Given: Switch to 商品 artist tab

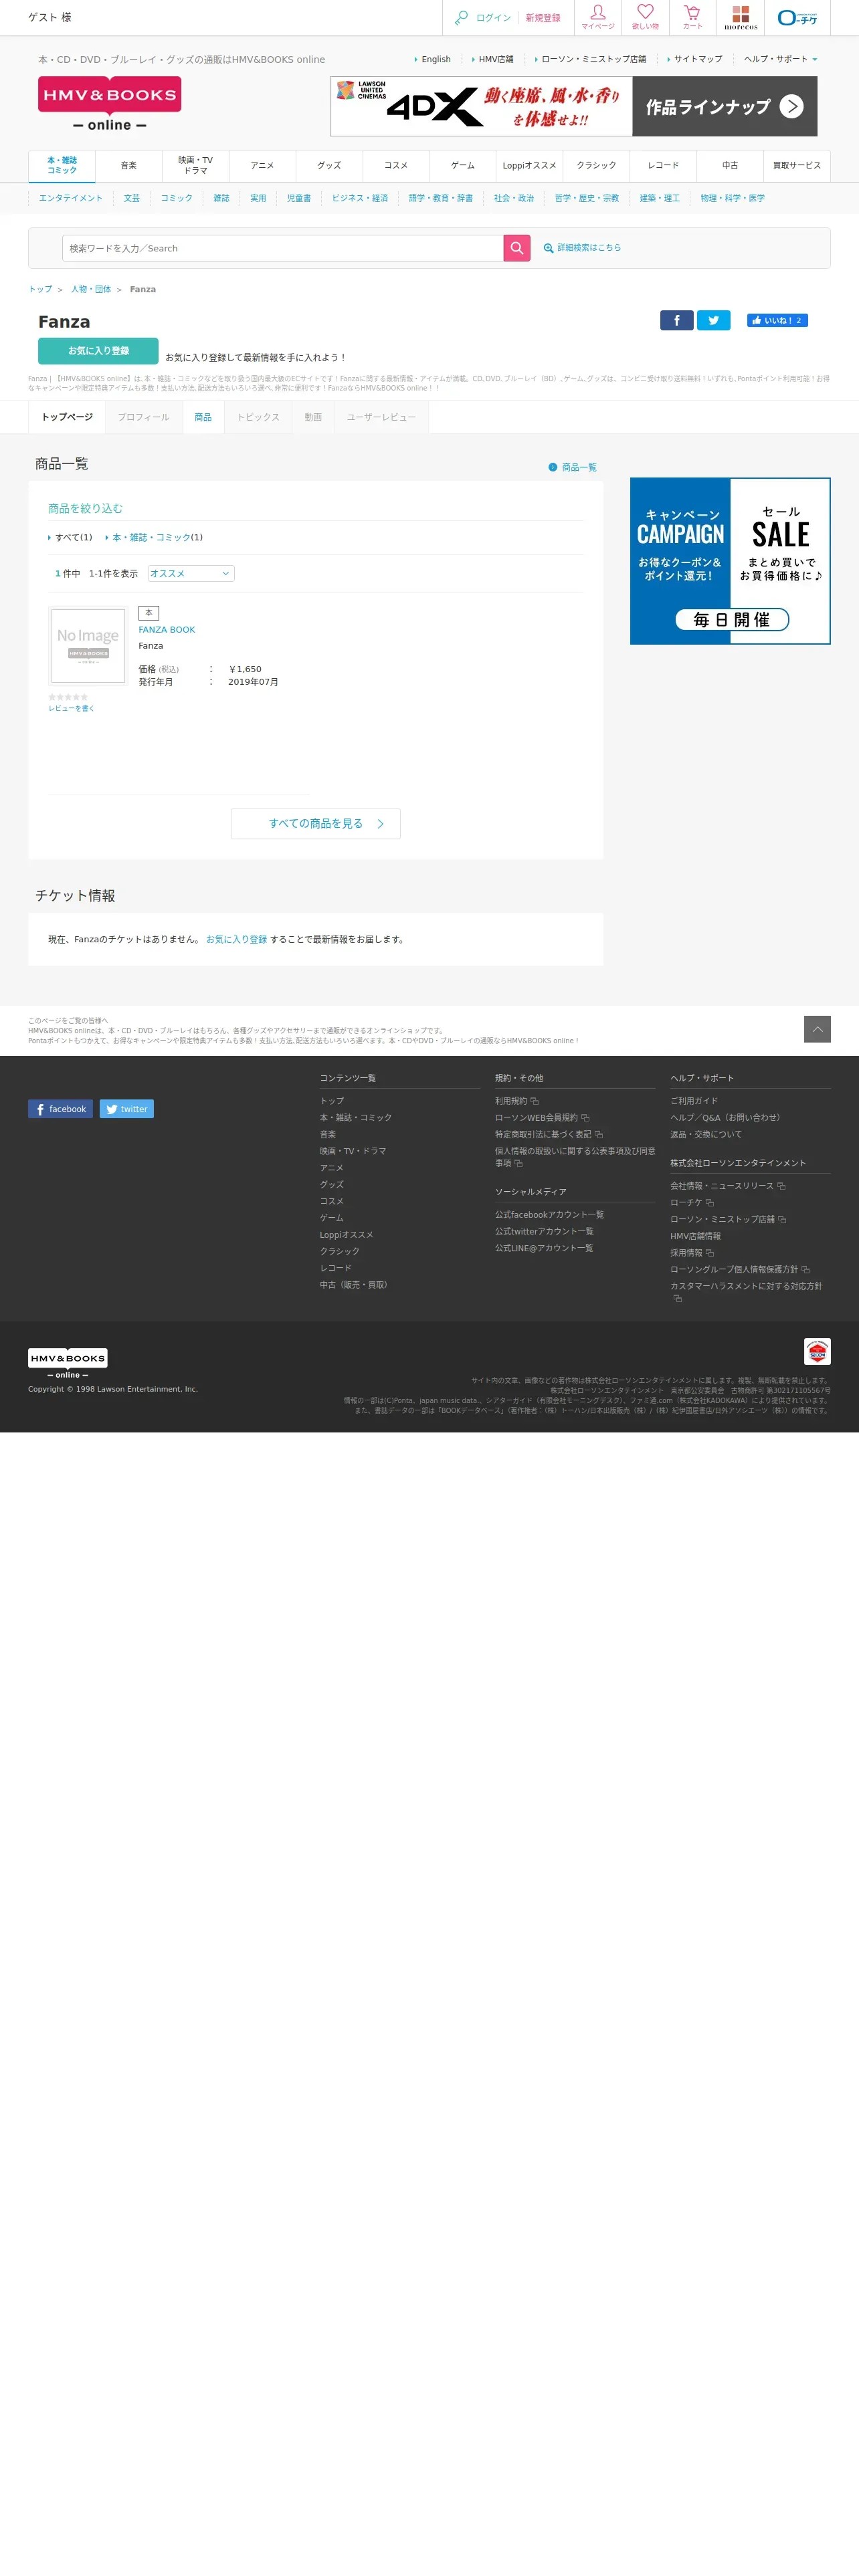Looking at the screenshot, I should pyautogui.click(x=203, y=417).
